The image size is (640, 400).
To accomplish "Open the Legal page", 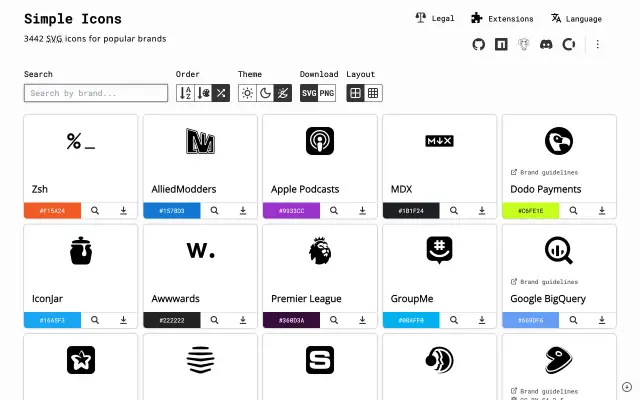I will click(x=435, y=18).
